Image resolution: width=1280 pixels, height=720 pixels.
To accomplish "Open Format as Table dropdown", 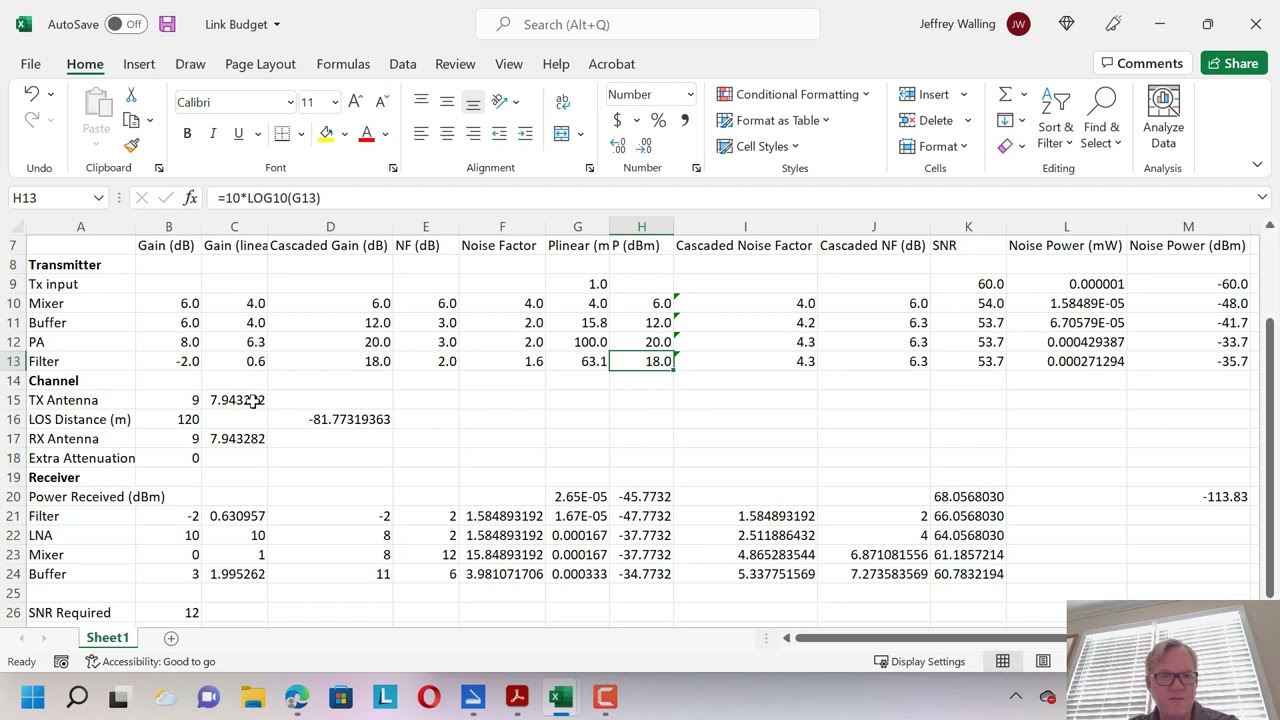I will click(773, 120).
